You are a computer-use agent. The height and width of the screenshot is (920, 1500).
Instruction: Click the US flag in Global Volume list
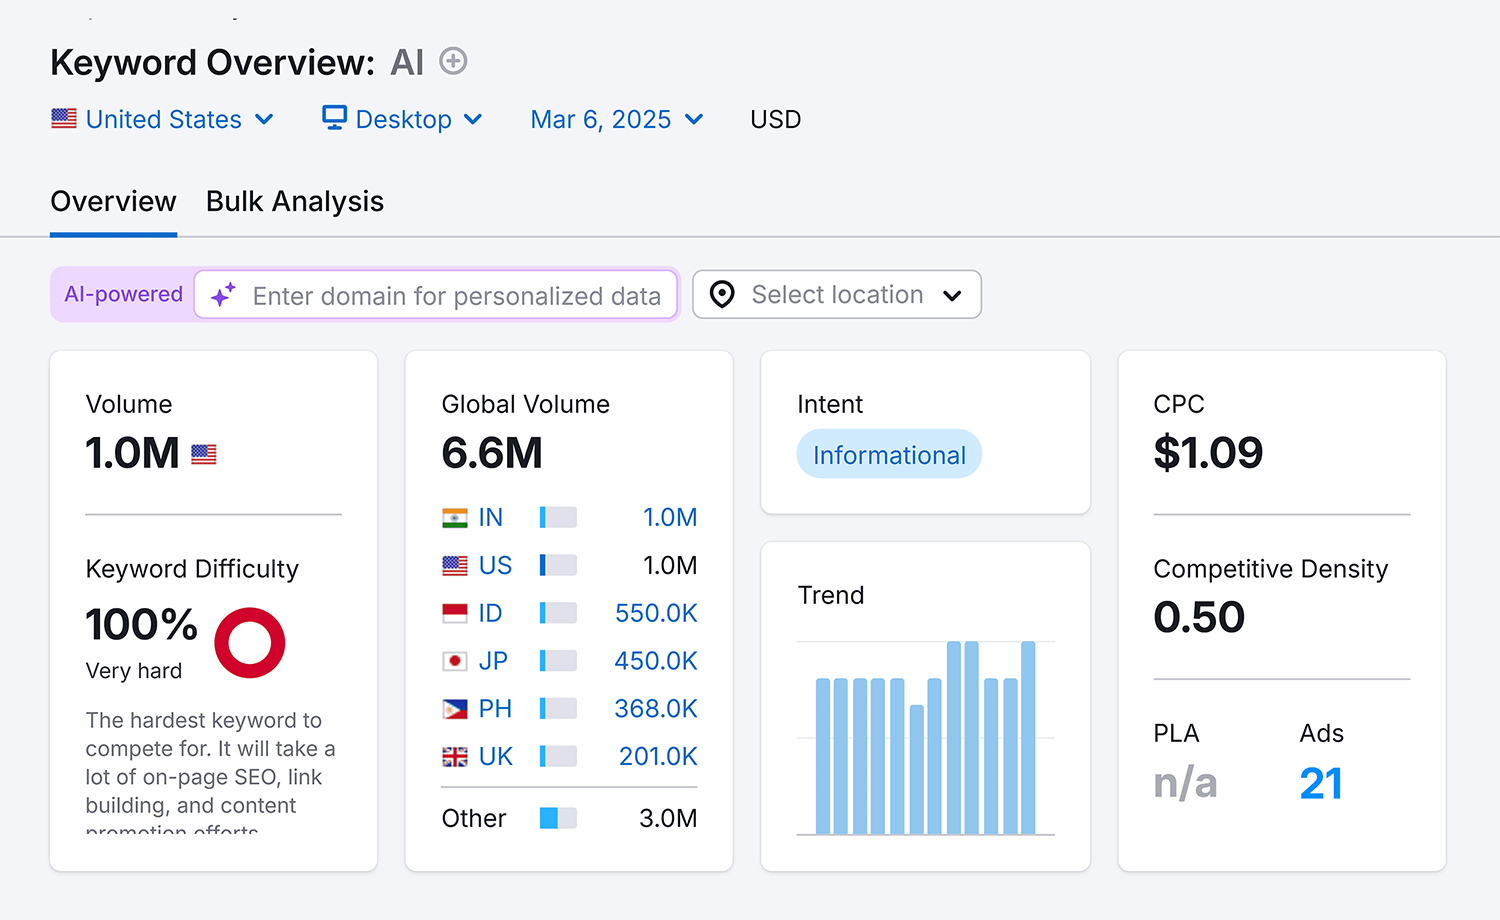click(455, 566)
